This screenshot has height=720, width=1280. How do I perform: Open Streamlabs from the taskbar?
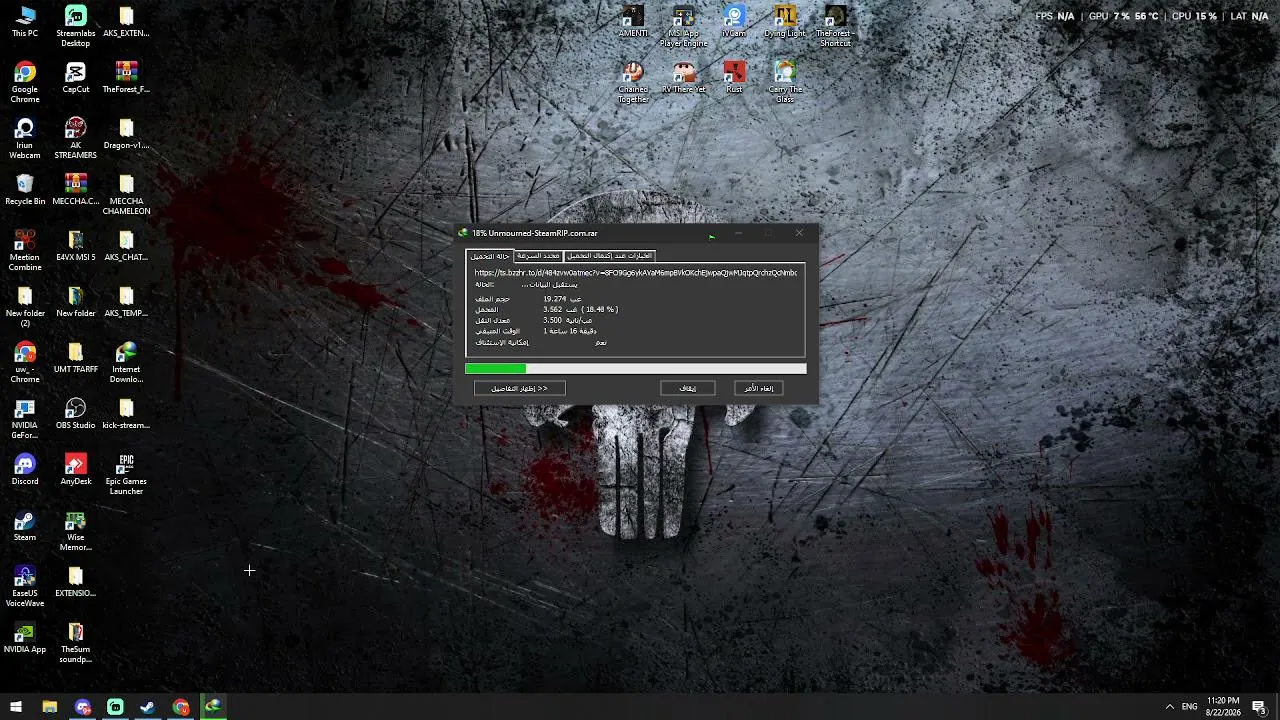tap(115, 707)
